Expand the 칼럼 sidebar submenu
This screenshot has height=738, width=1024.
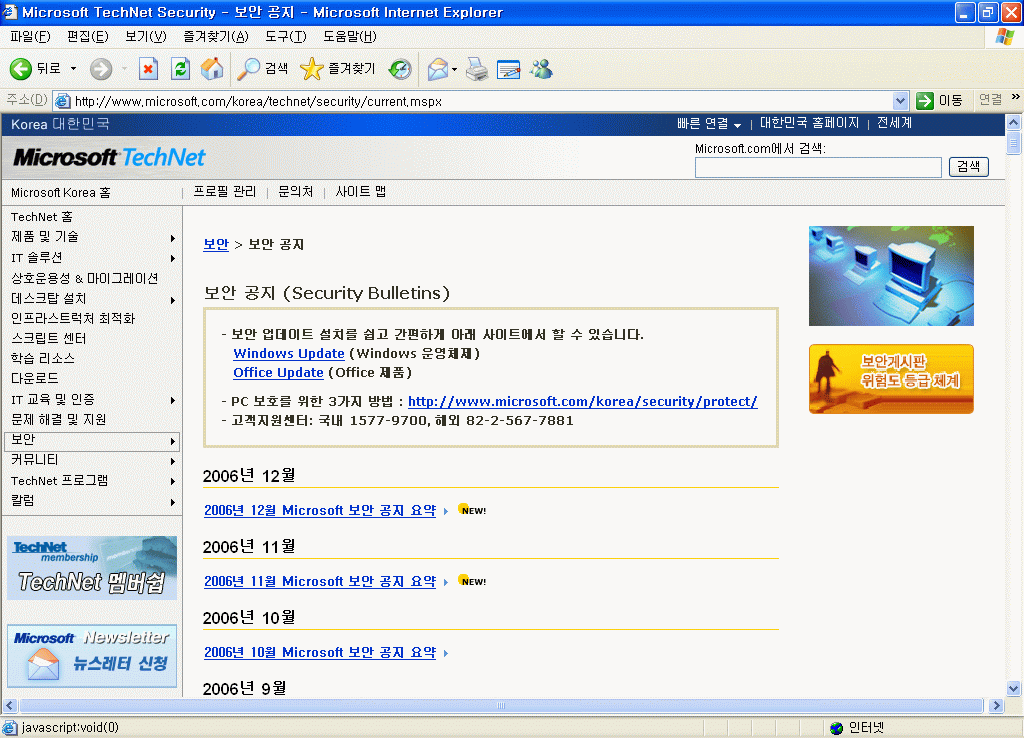(x=172, y=502)
